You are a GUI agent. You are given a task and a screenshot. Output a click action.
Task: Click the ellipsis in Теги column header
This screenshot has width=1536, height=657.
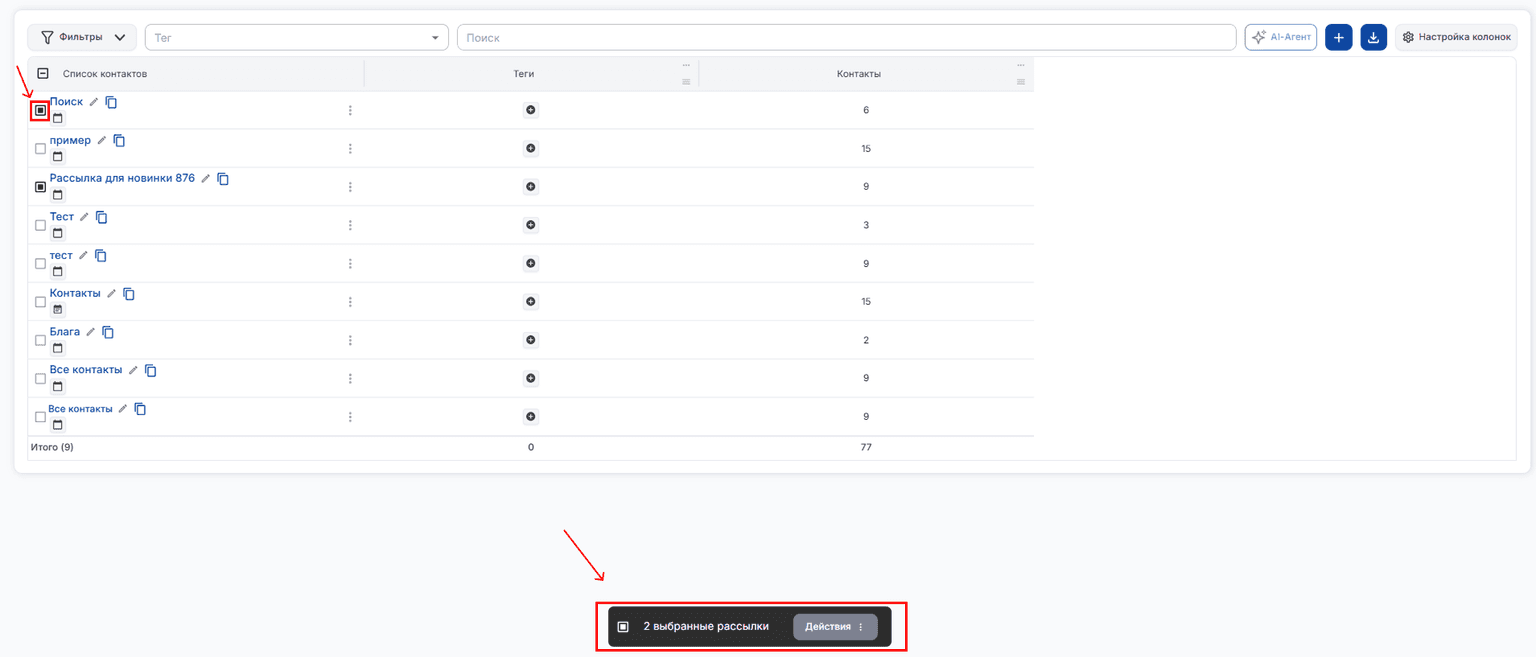pos(686,65)
